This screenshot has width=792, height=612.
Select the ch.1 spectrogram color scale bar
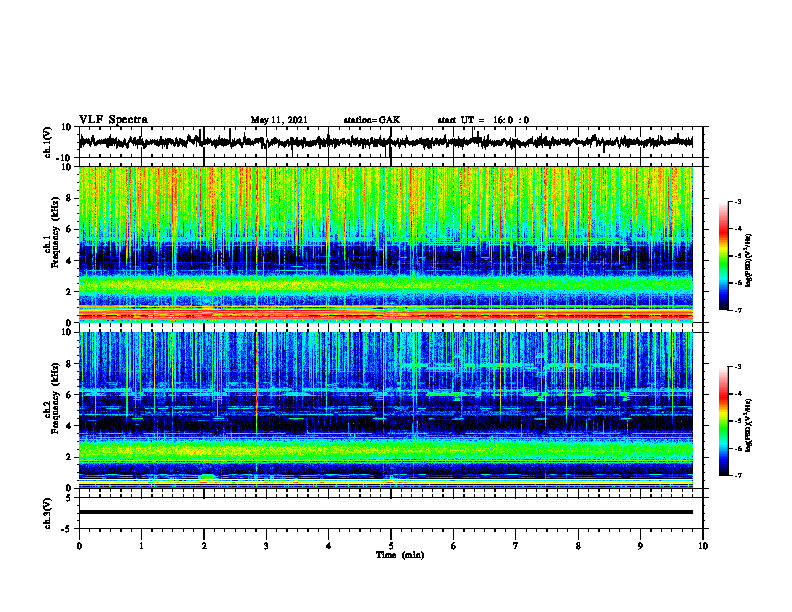point(723,256)
